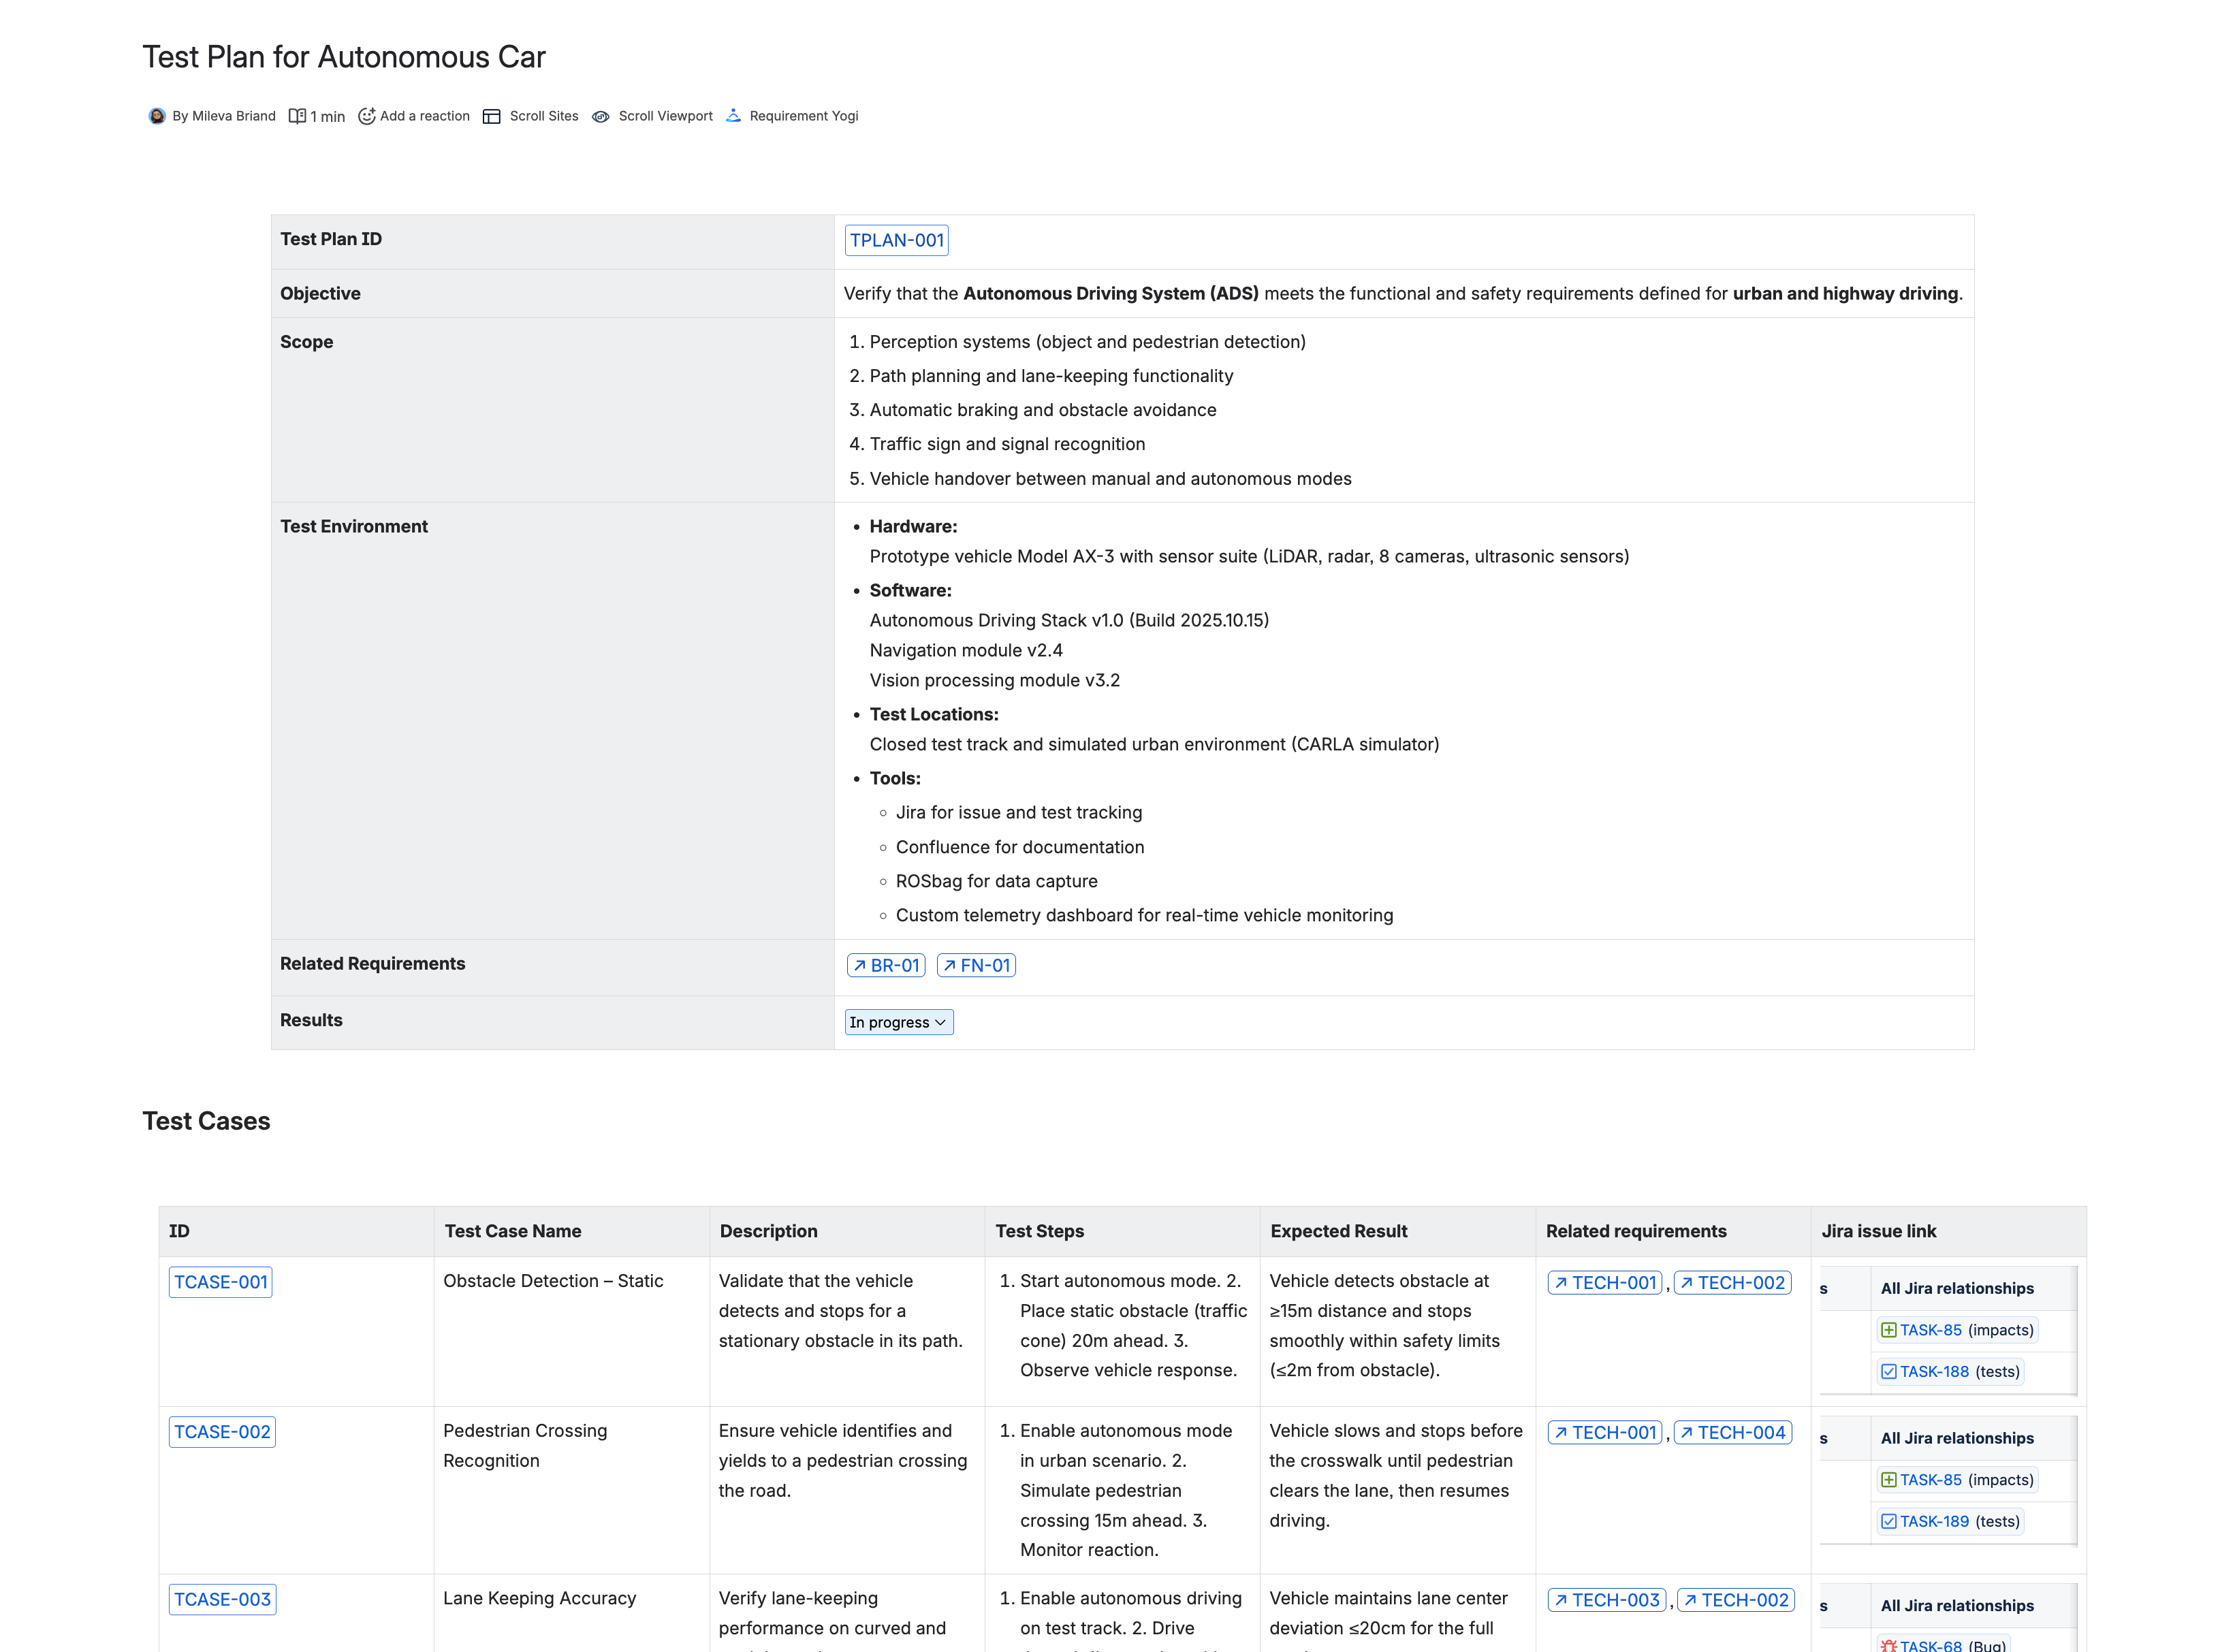Click the TASK-189 tests checkmark icon
The image size is (2235, 1652).
1889,1521
